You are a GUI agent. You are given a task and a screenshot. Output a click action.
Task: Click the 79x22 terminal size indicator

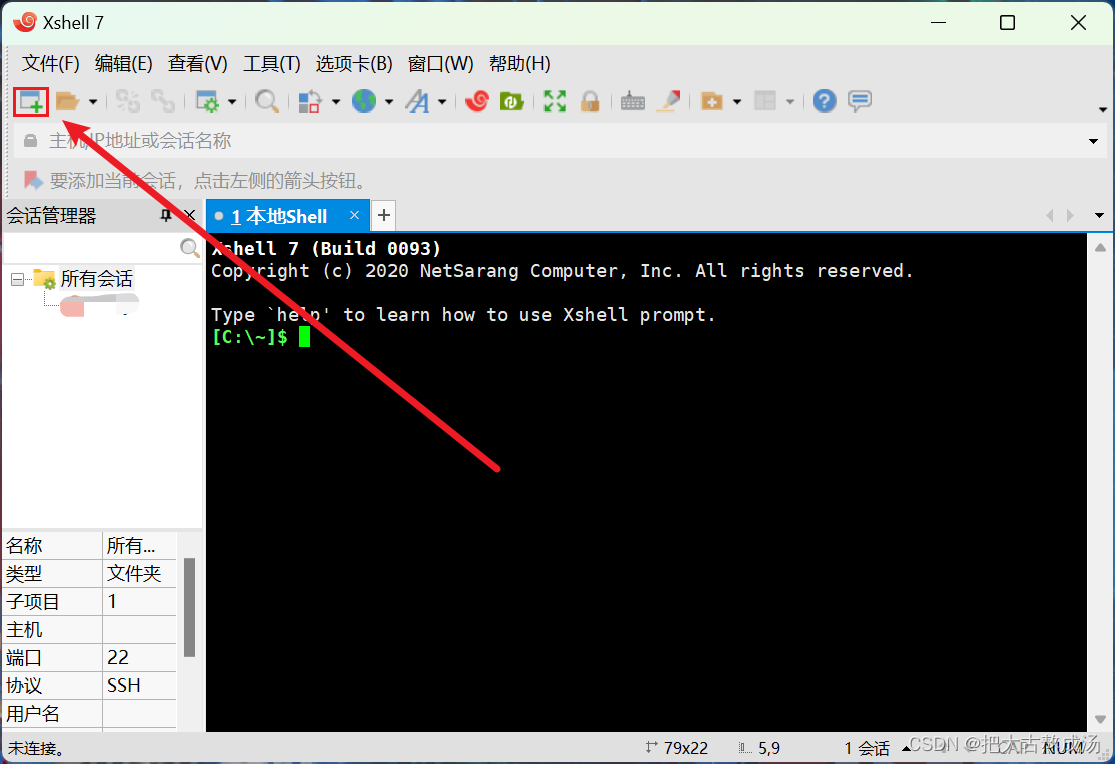677,748
